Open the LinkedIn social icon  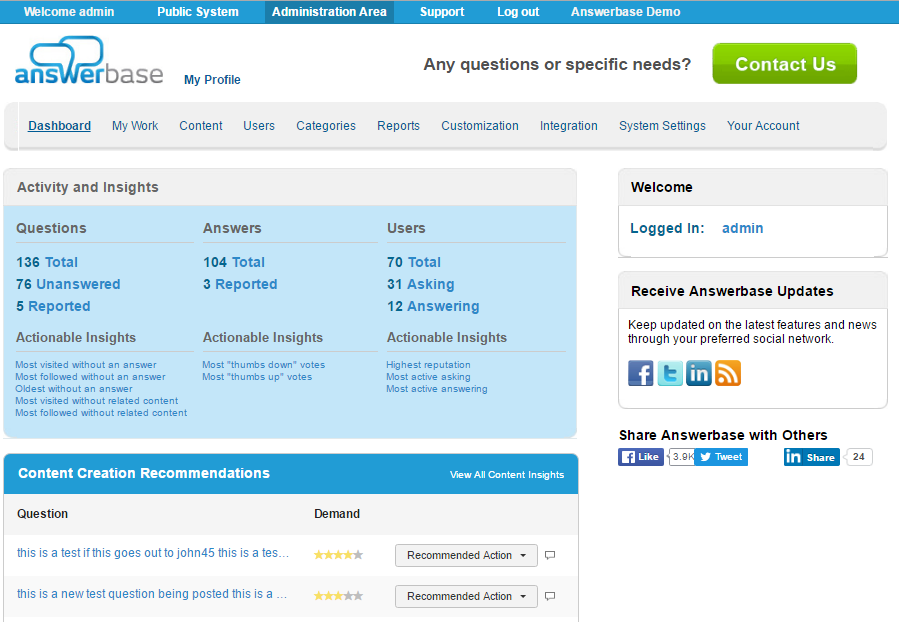[x=699, y=373]
